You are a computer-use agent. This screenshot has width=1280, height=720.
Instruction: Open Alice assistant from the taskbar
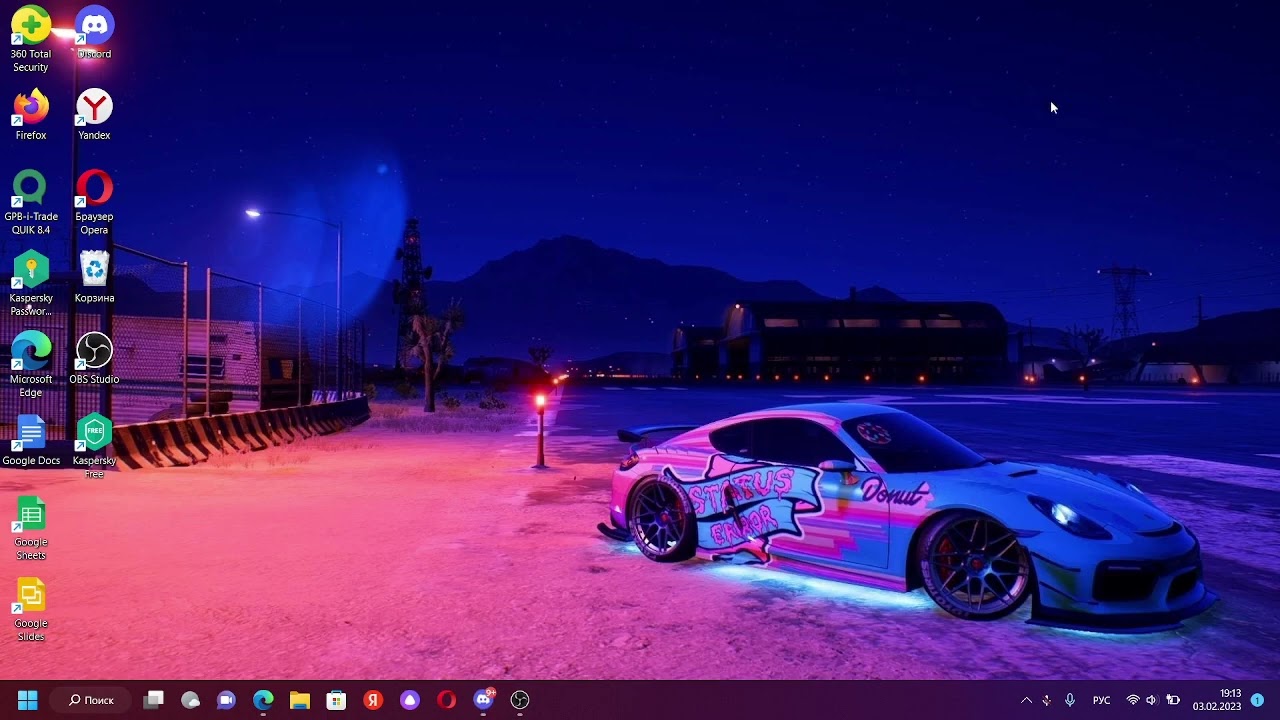click(x=410, y=700)
